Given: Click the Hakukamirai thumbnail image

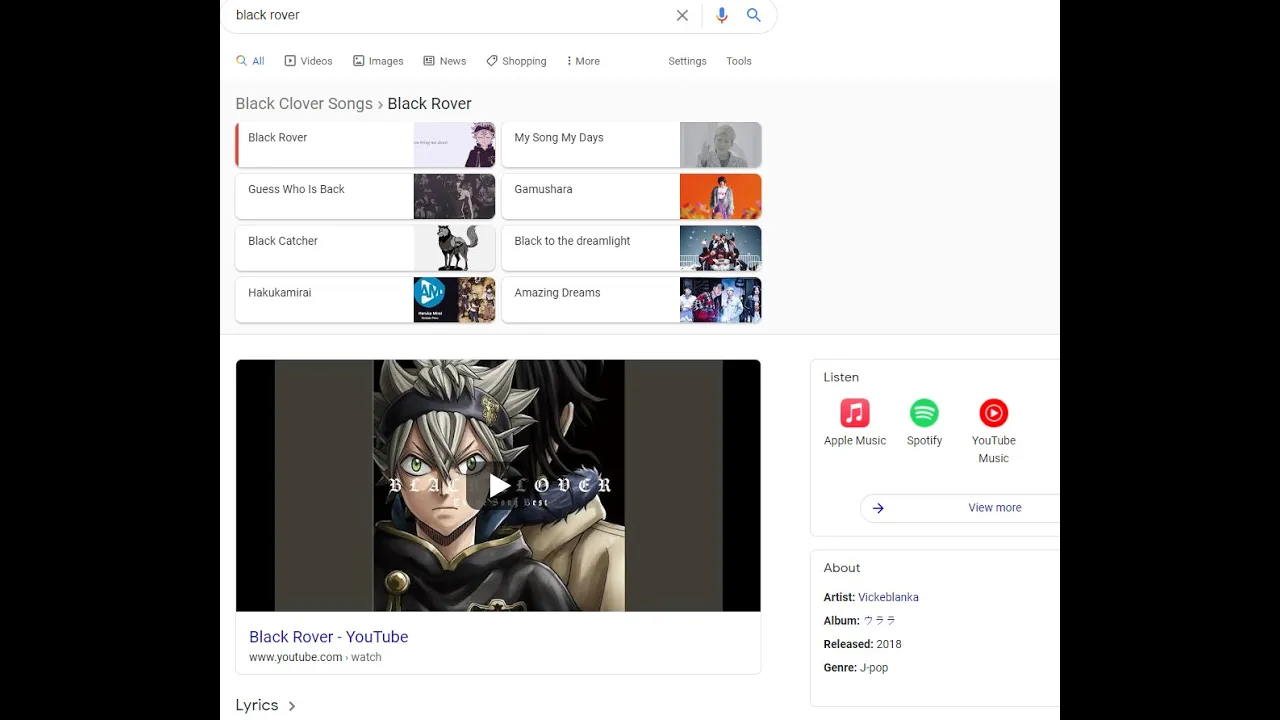Looking at the screenshot, I should pyautogui.click(x=454, y=300).
